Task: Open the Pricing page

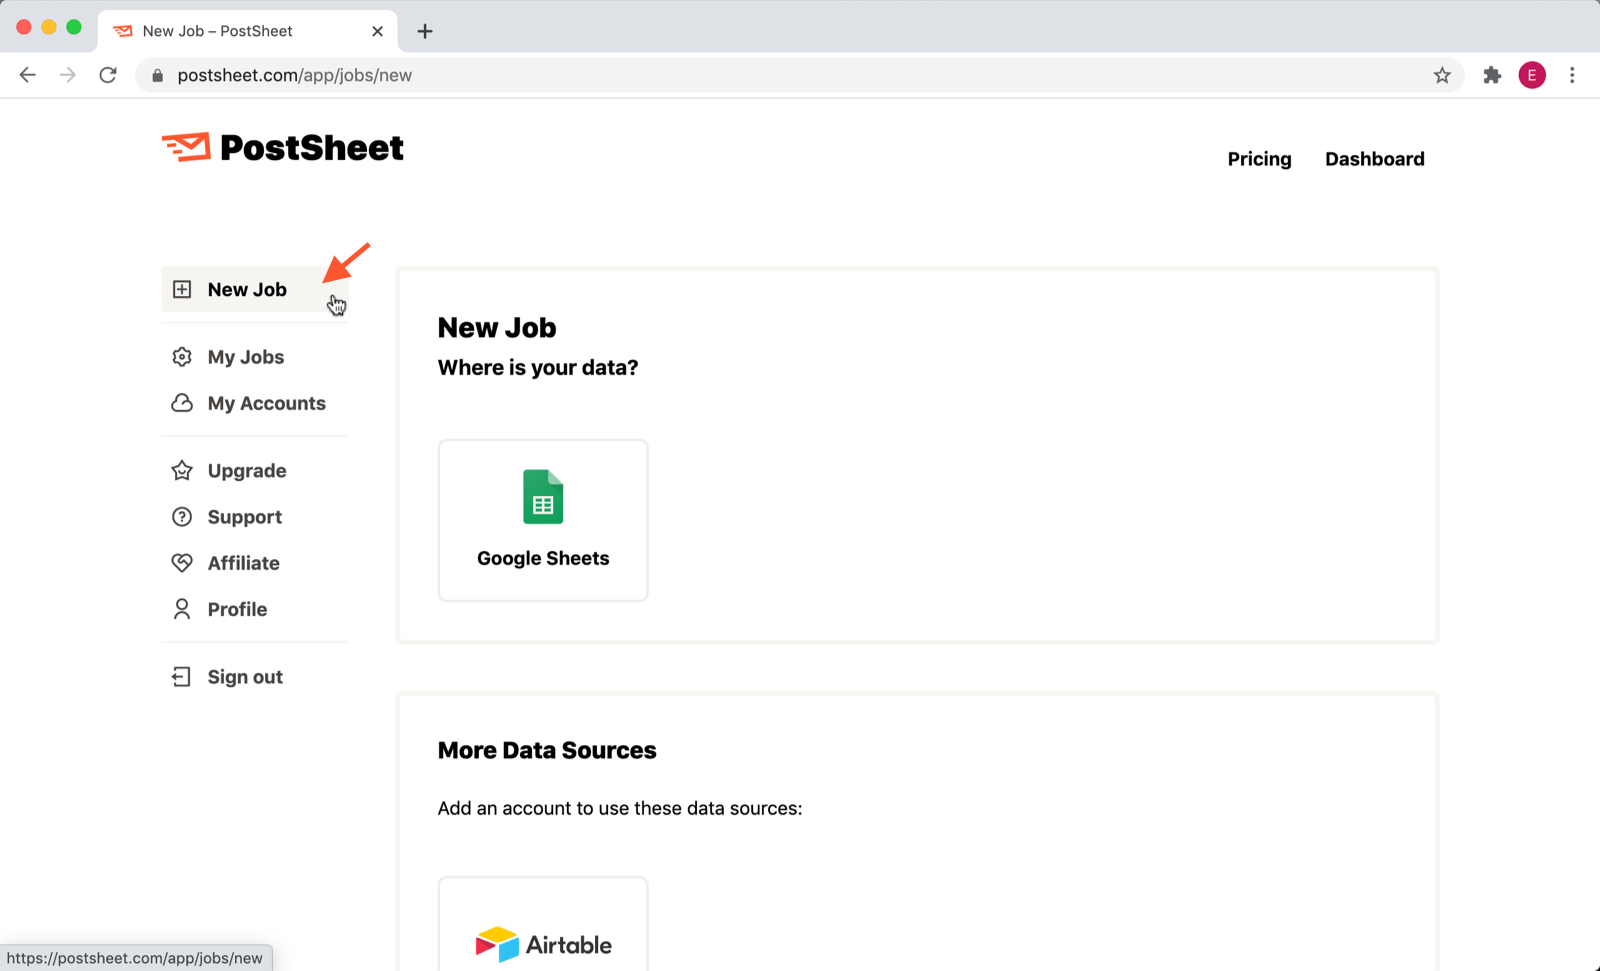Action: (x=1259, y=159)
